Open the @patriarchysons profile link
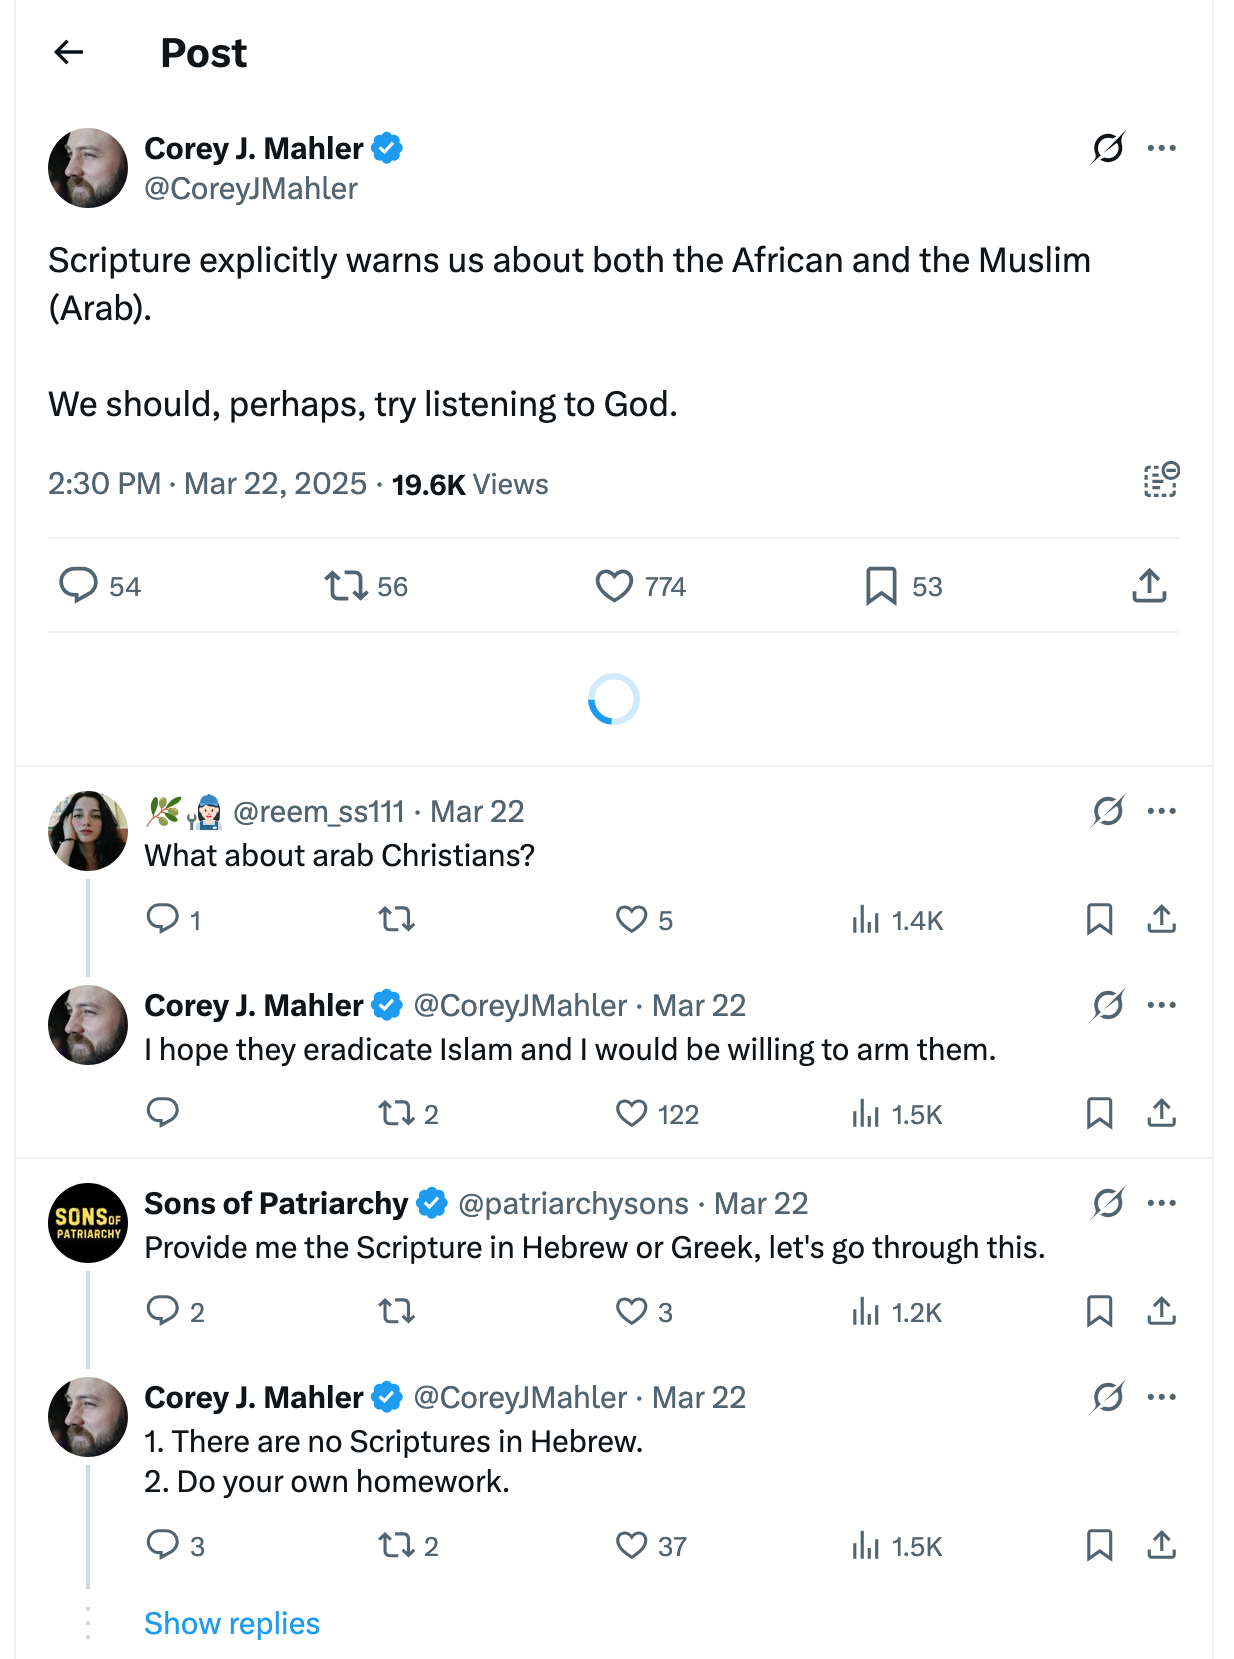 point(573,1203)
